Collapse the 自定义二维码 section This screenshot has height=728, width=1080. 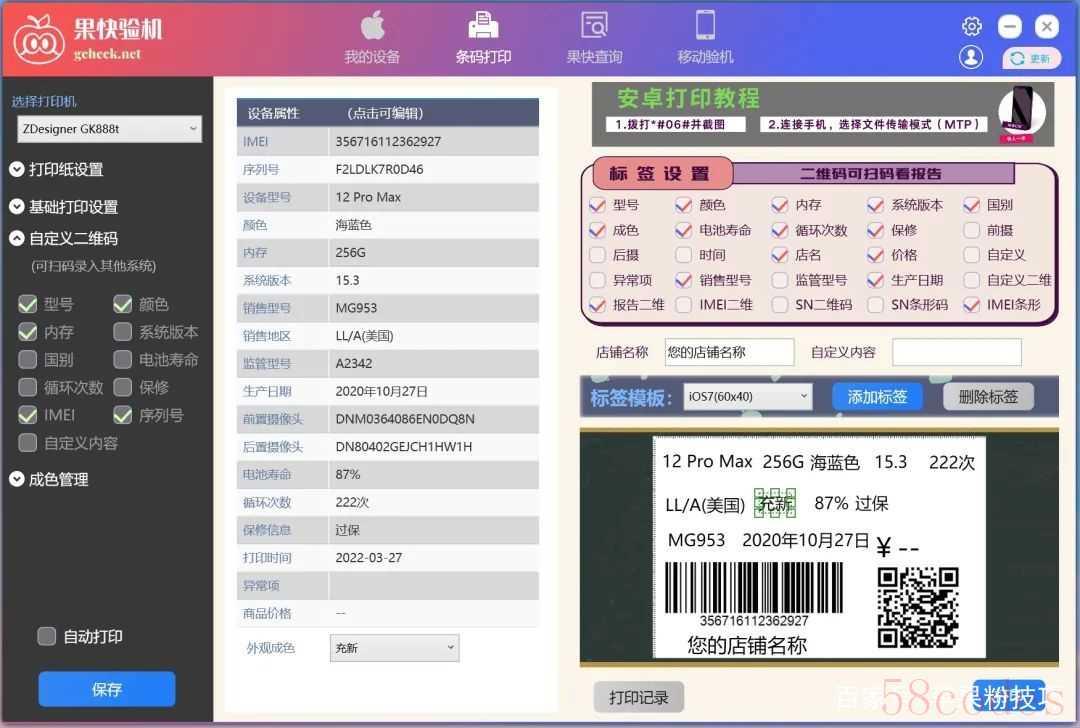(63, 238)
